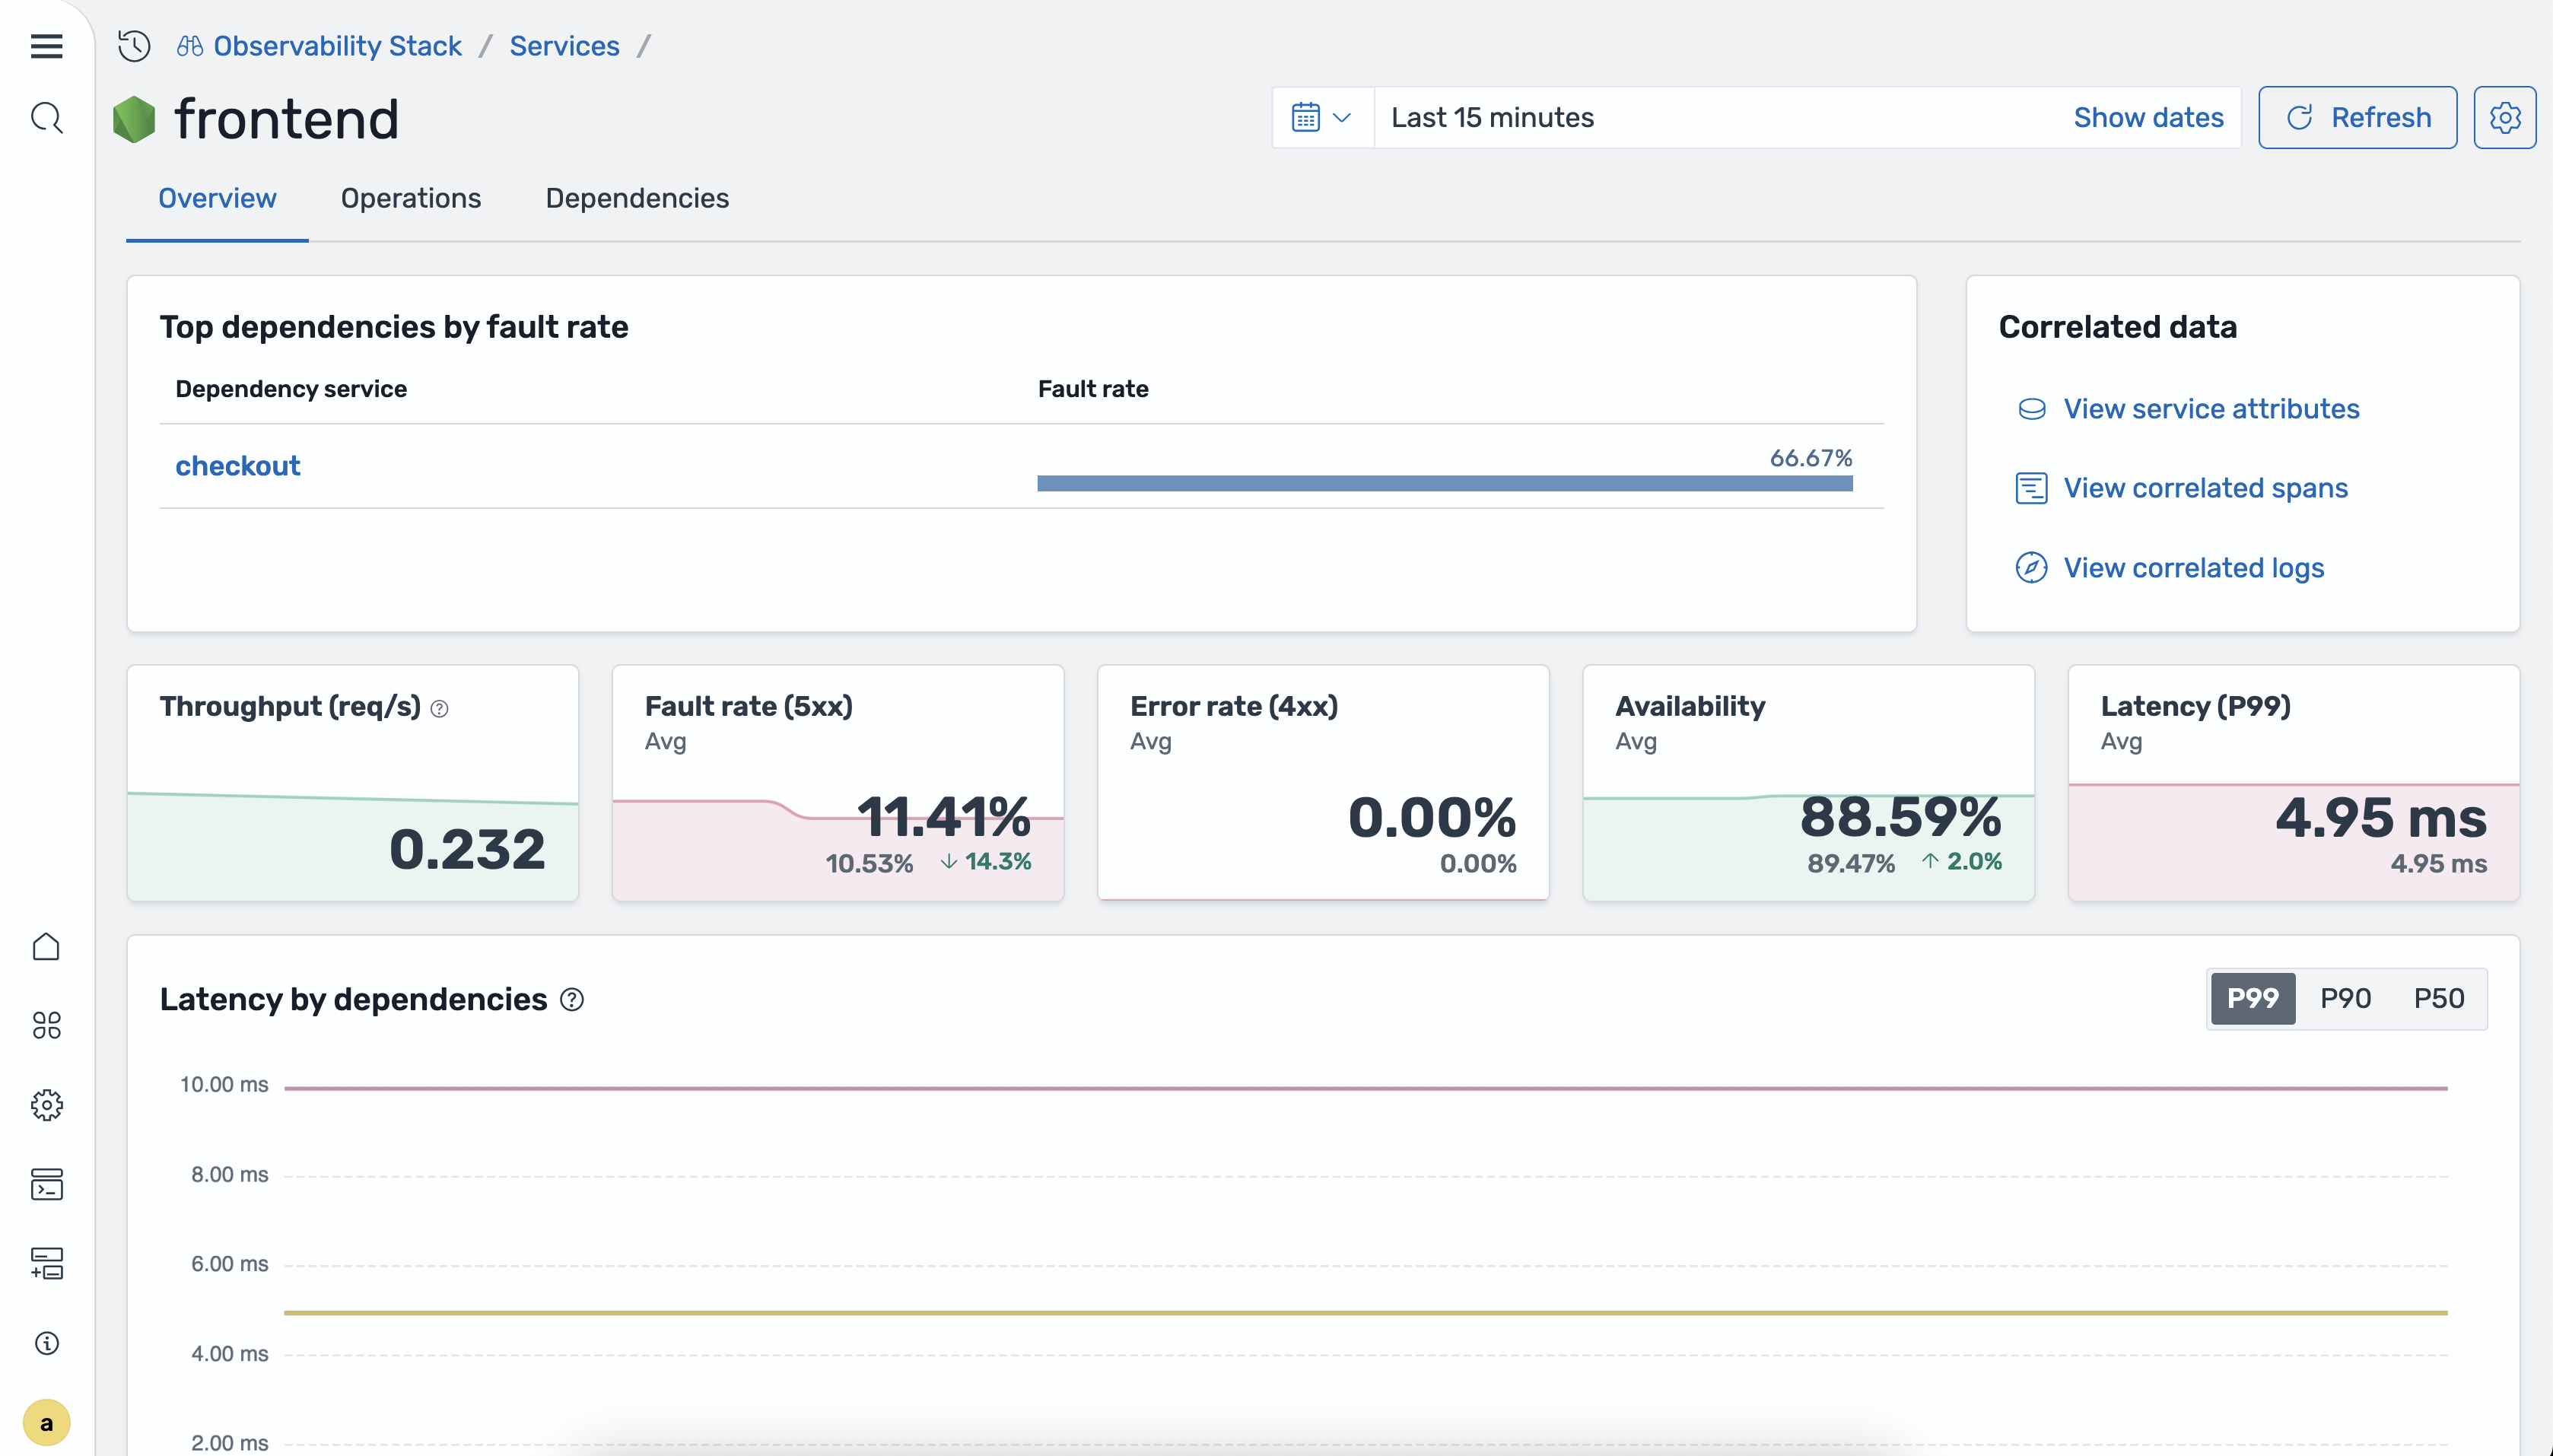The image size is (2553, 1456).
Task: Open the sidebar search icon
Action: (x=46, y=118)
